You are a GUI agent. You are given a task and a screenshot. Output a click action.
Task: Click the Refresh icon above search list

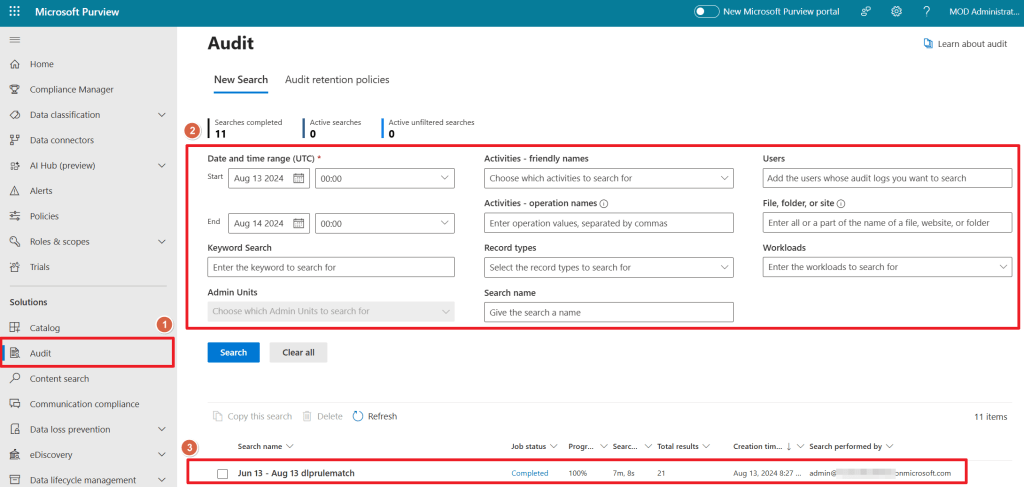358,416
